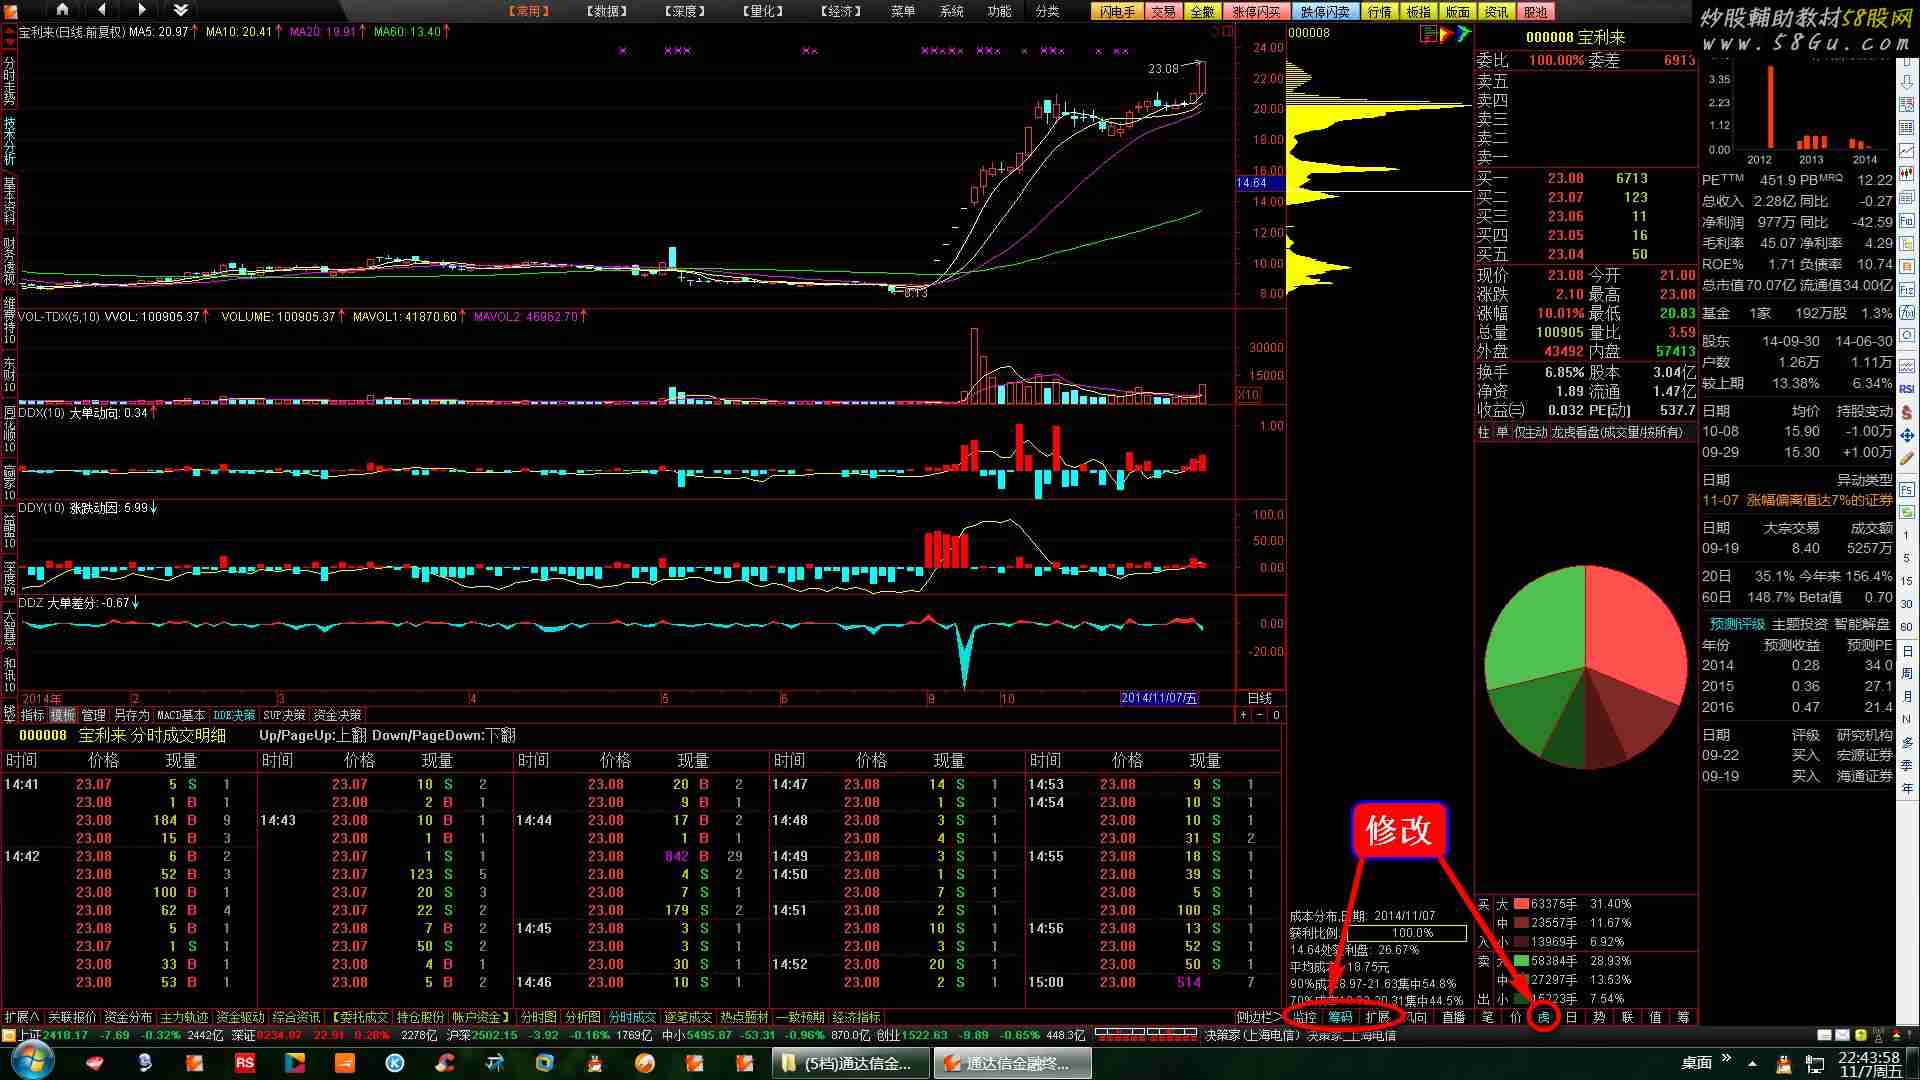Viewport: 1920px width, 1080px height.
Task: Click the yellow 交易 button
Action: (1163, 12)
